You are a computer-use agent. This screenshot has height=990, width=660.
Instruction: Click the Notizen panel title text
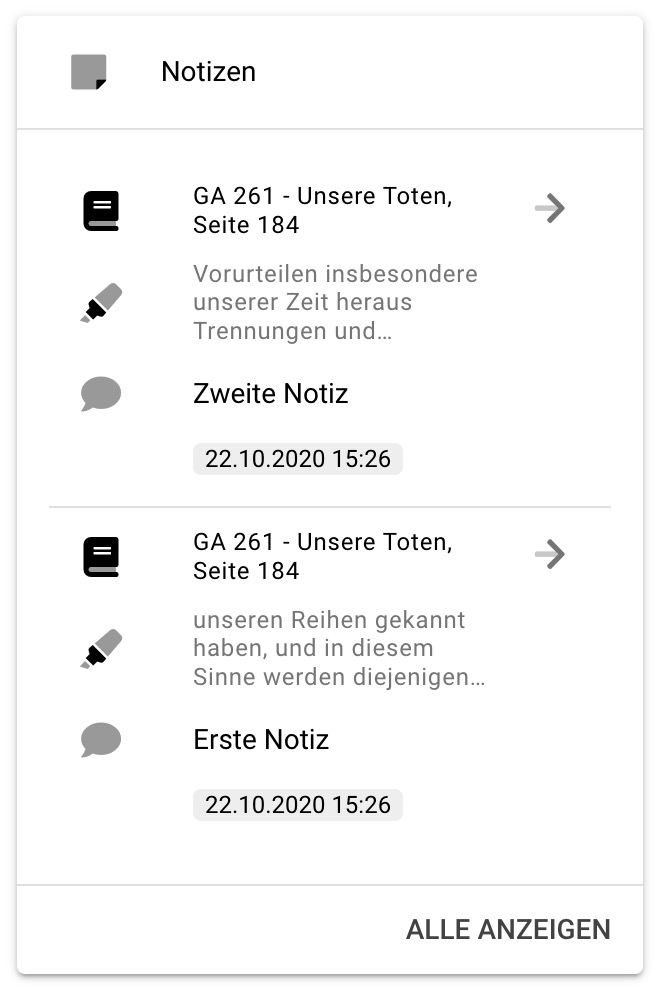pos(208,71)
